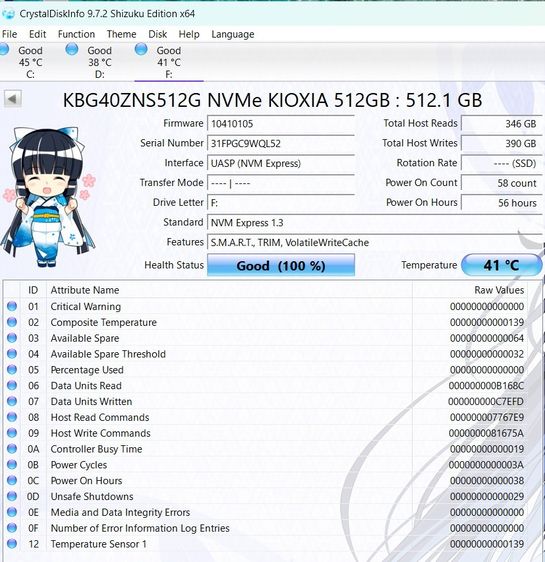
Task: Click the Standard NVM Express 1.3 field
Action: (375, 223)
